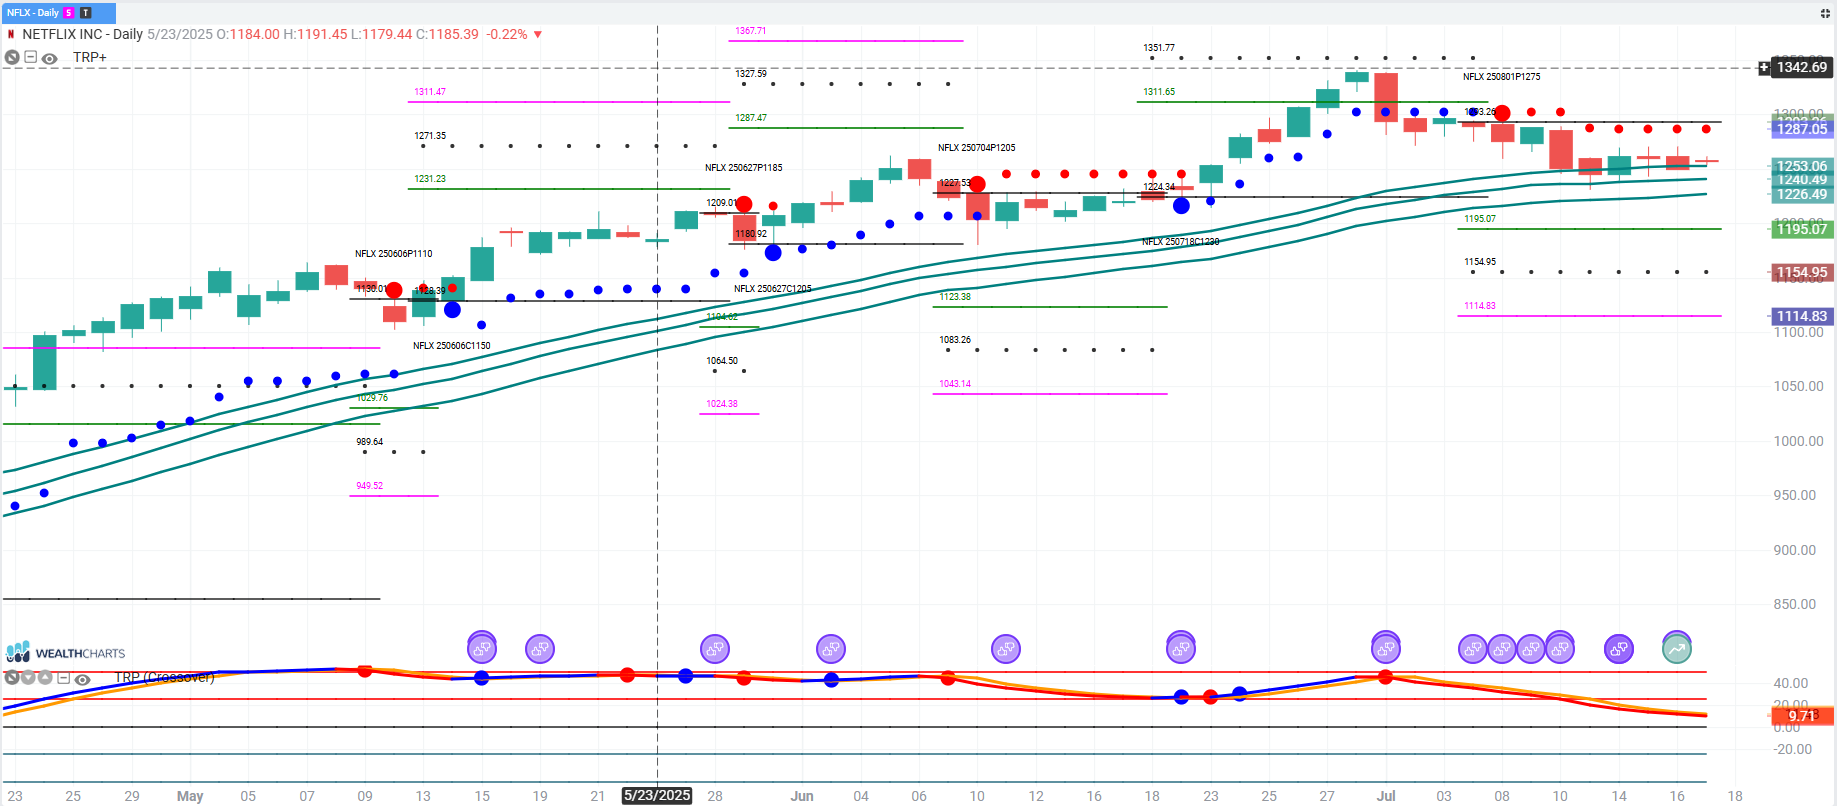
Task: Click the TRP (Crossover) indicator label
Action: click(165, 677)
